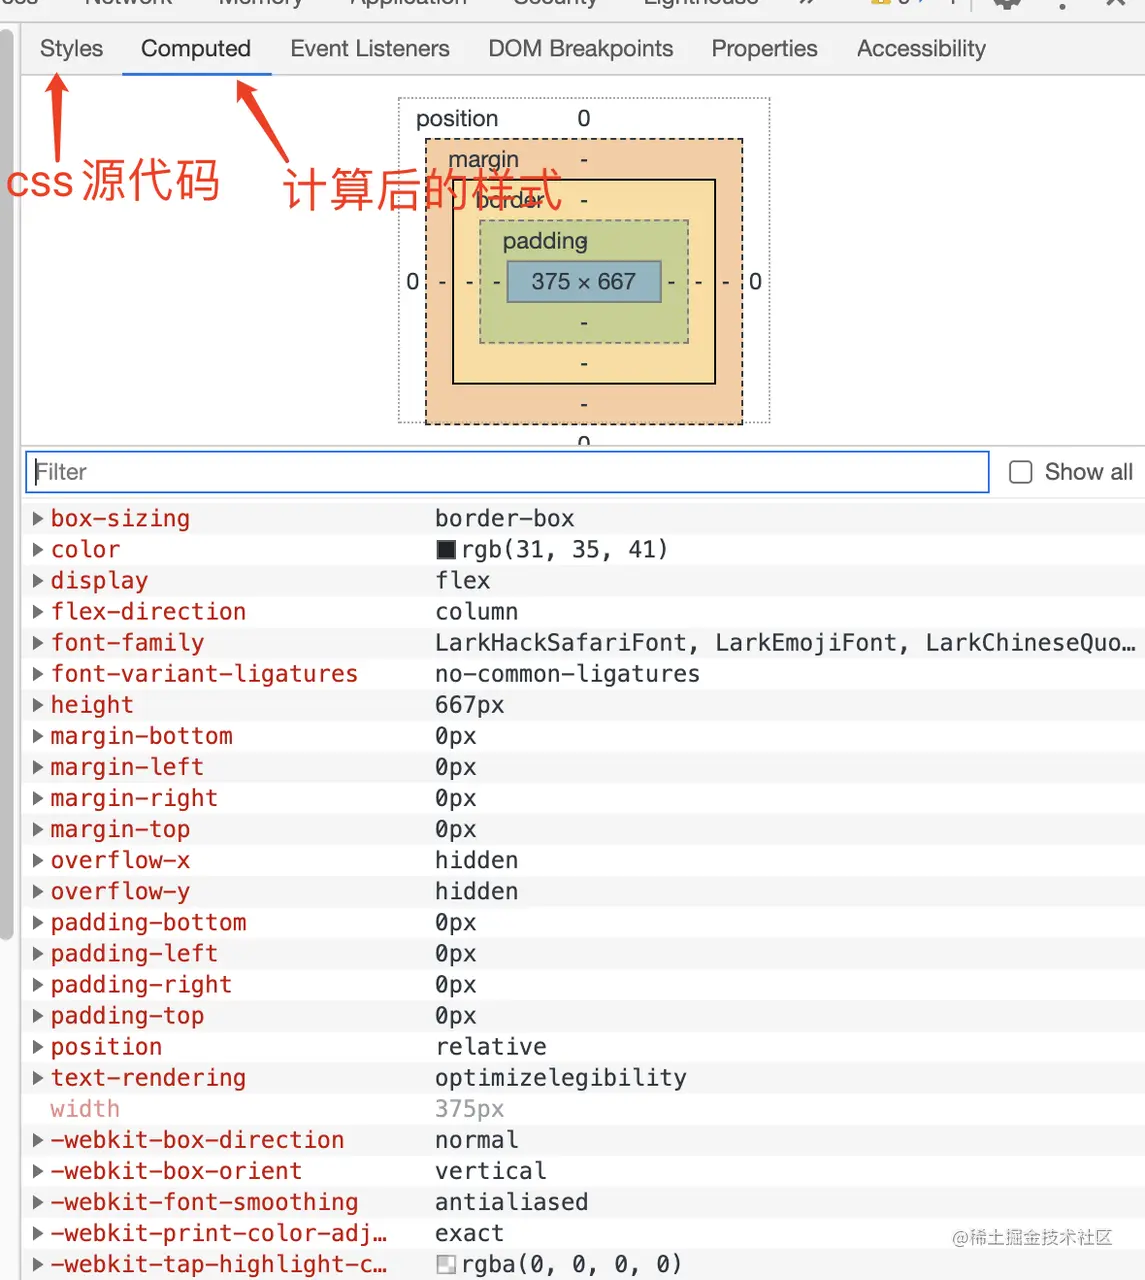Viewport: 1145px width, 1280px height.
Task: Enable the Show all checkbox
Action: [1021, 472]
